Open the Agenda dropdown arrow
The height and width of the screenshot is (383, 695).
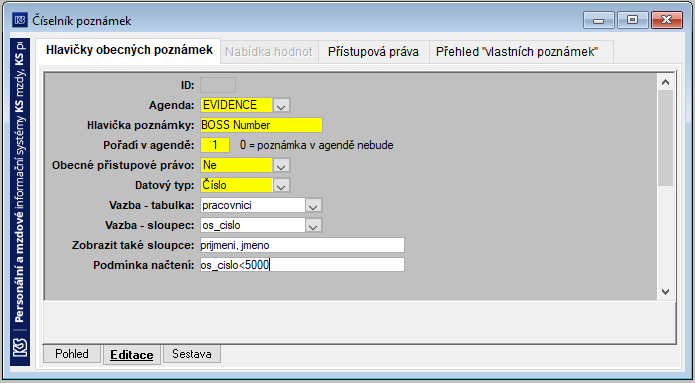pyautogui.click(x=281, y=106)
